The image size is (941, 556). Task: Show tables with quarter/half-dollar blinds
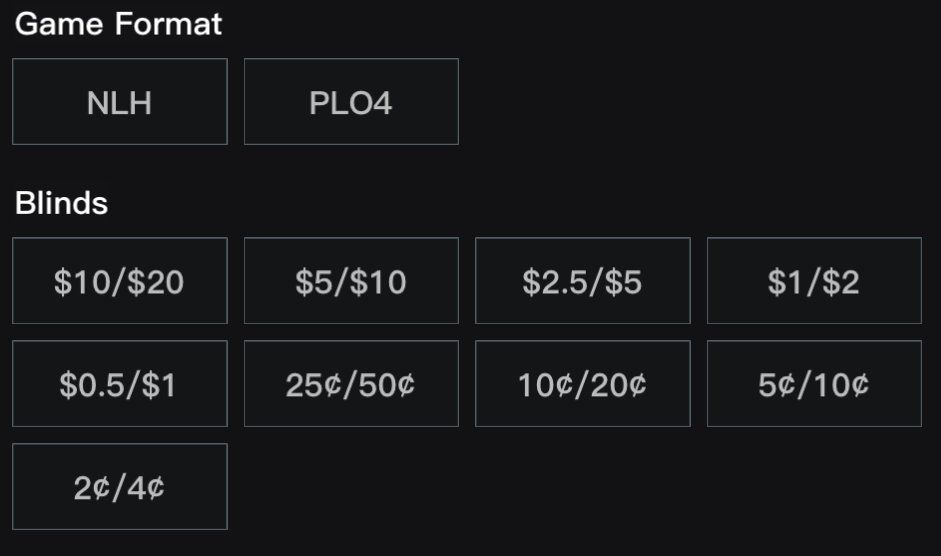pyautogui.click(x=351, y=384)
